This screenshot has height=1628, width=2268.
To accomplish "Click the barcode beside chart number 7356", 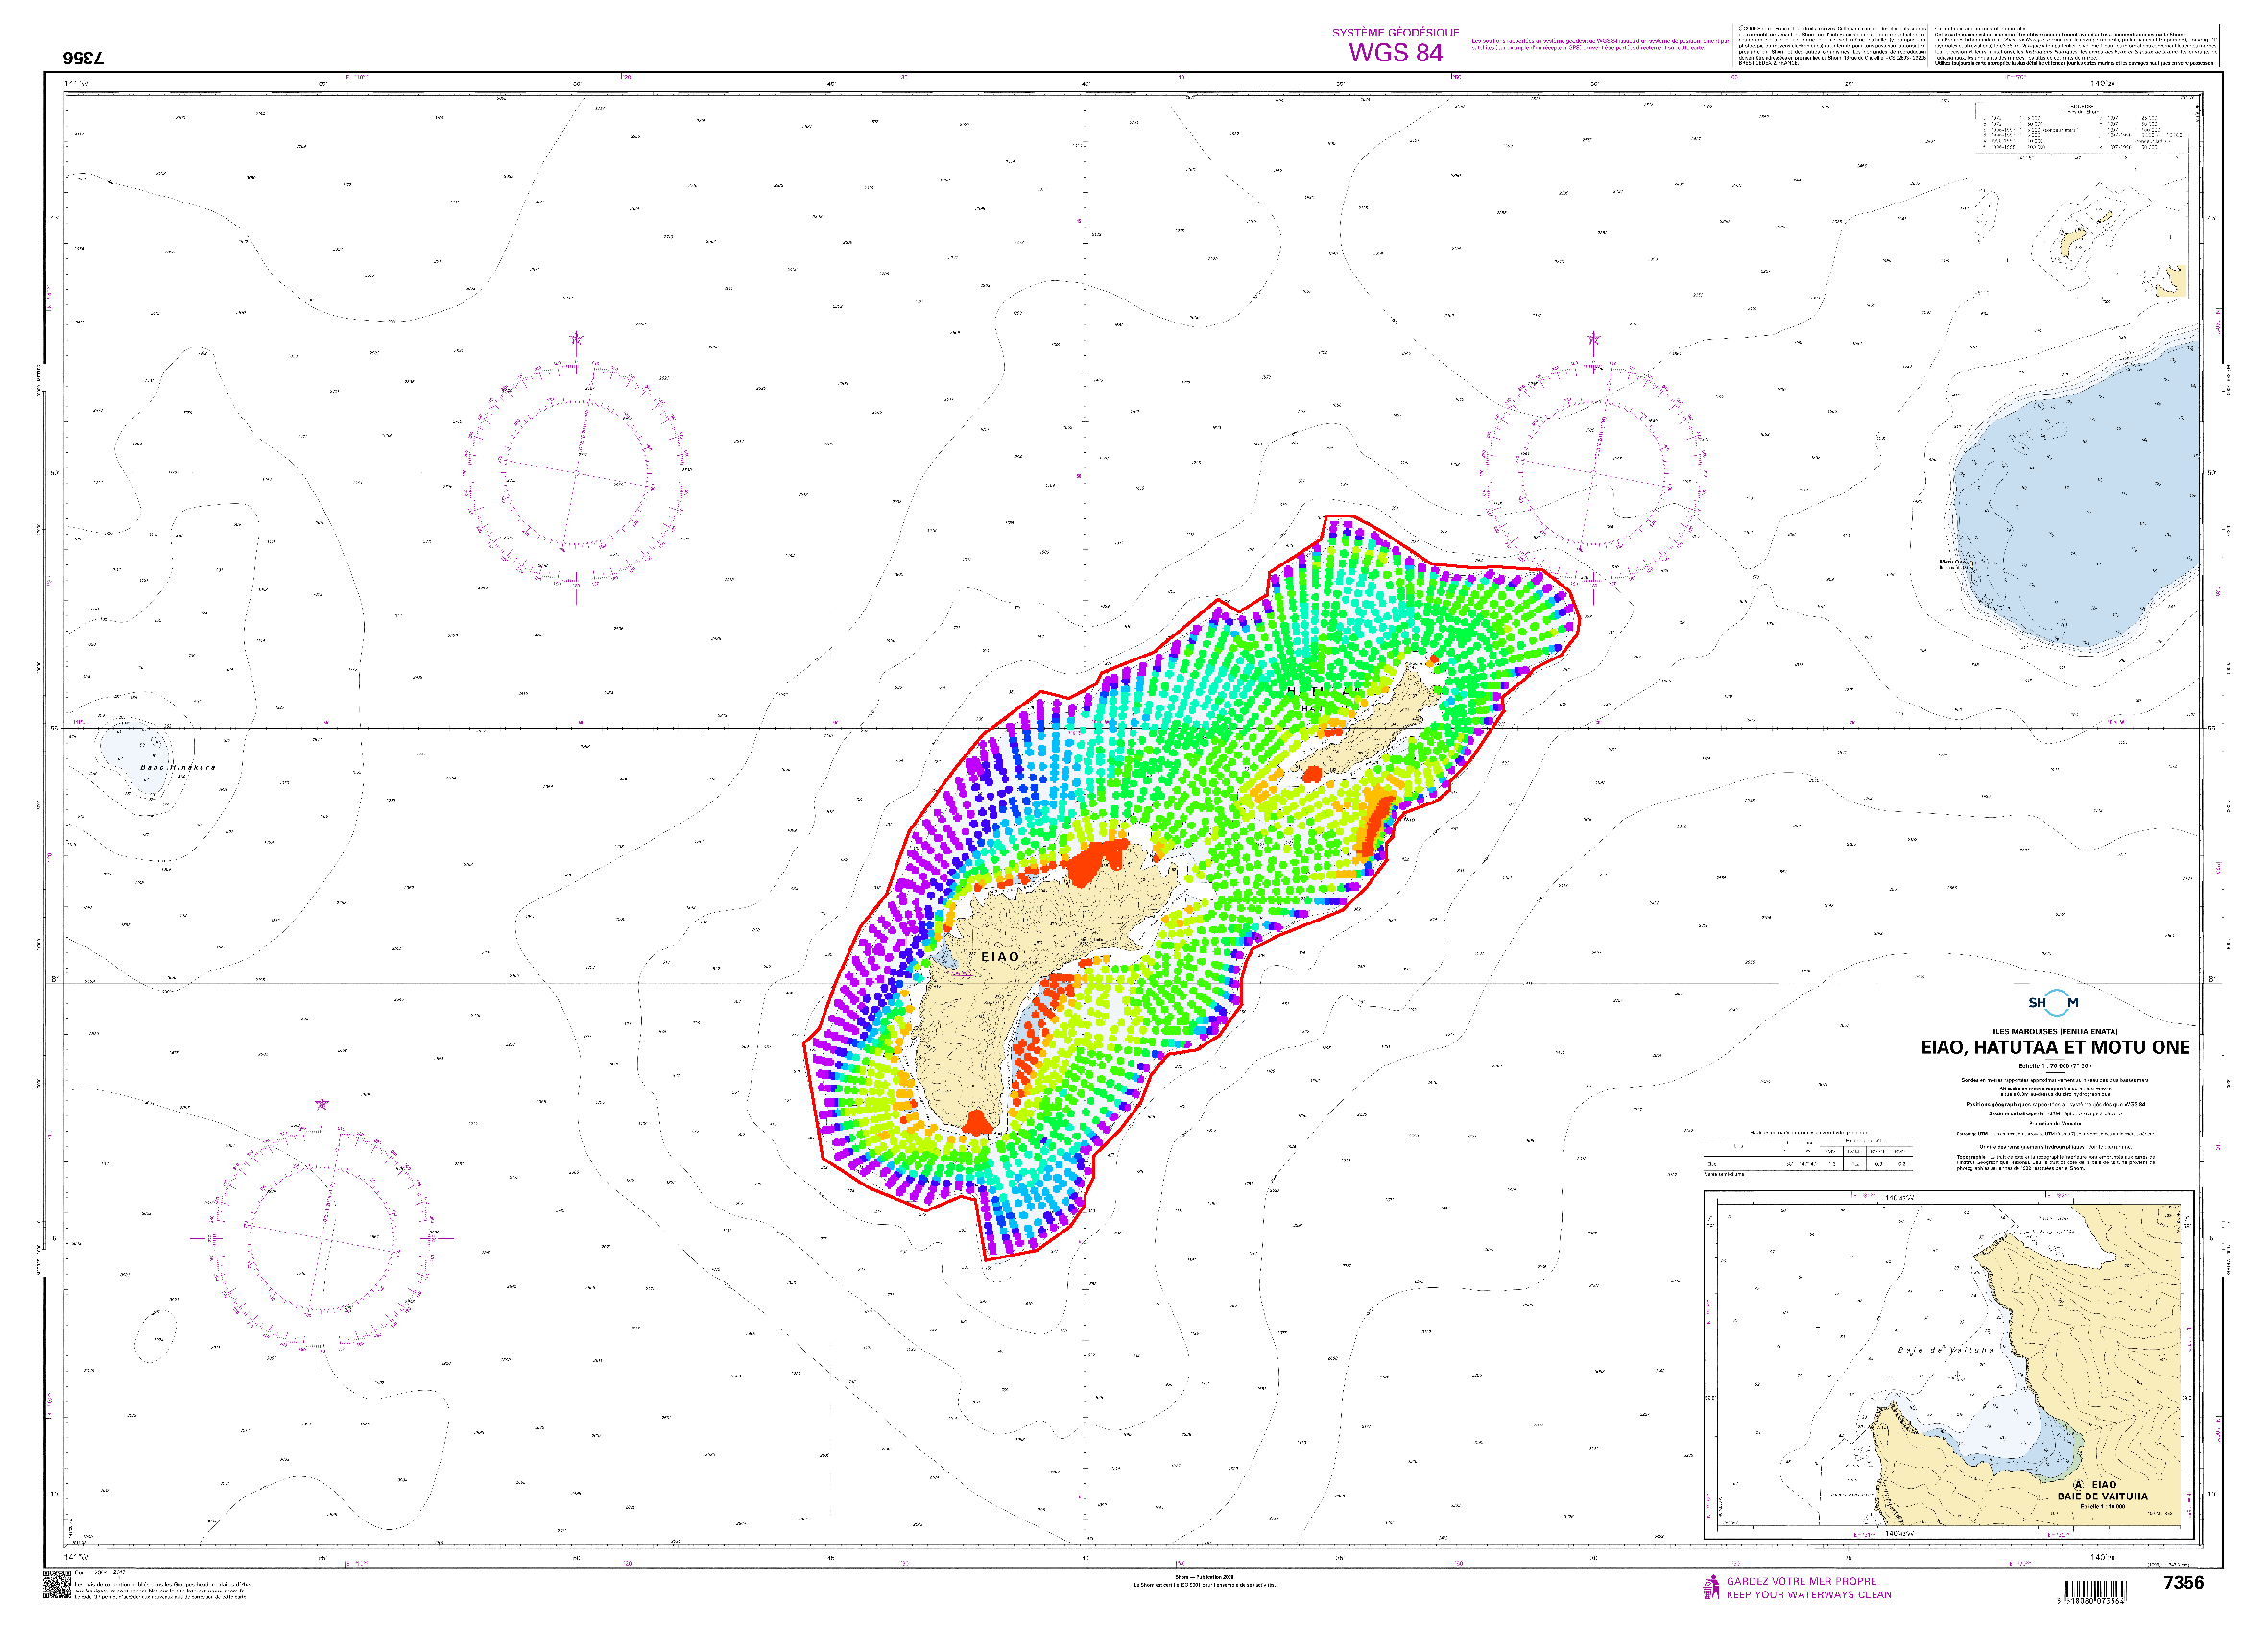I will (2095, 1591).
